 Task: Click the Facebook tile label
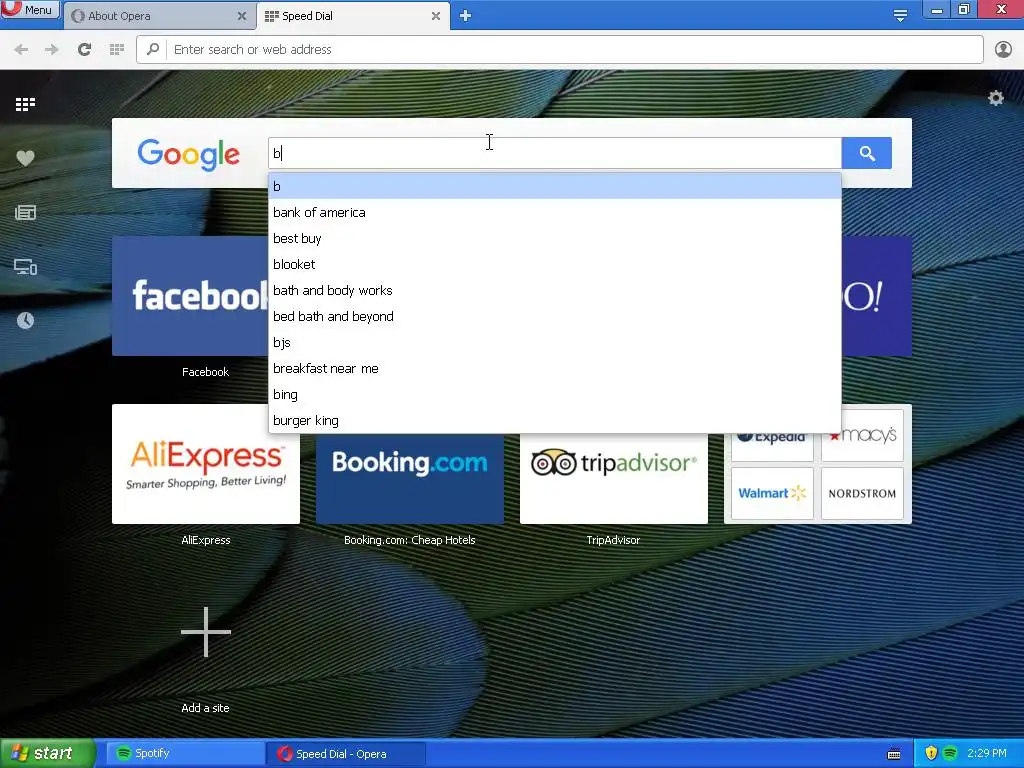pyautogui.click(x=205, y=372)
